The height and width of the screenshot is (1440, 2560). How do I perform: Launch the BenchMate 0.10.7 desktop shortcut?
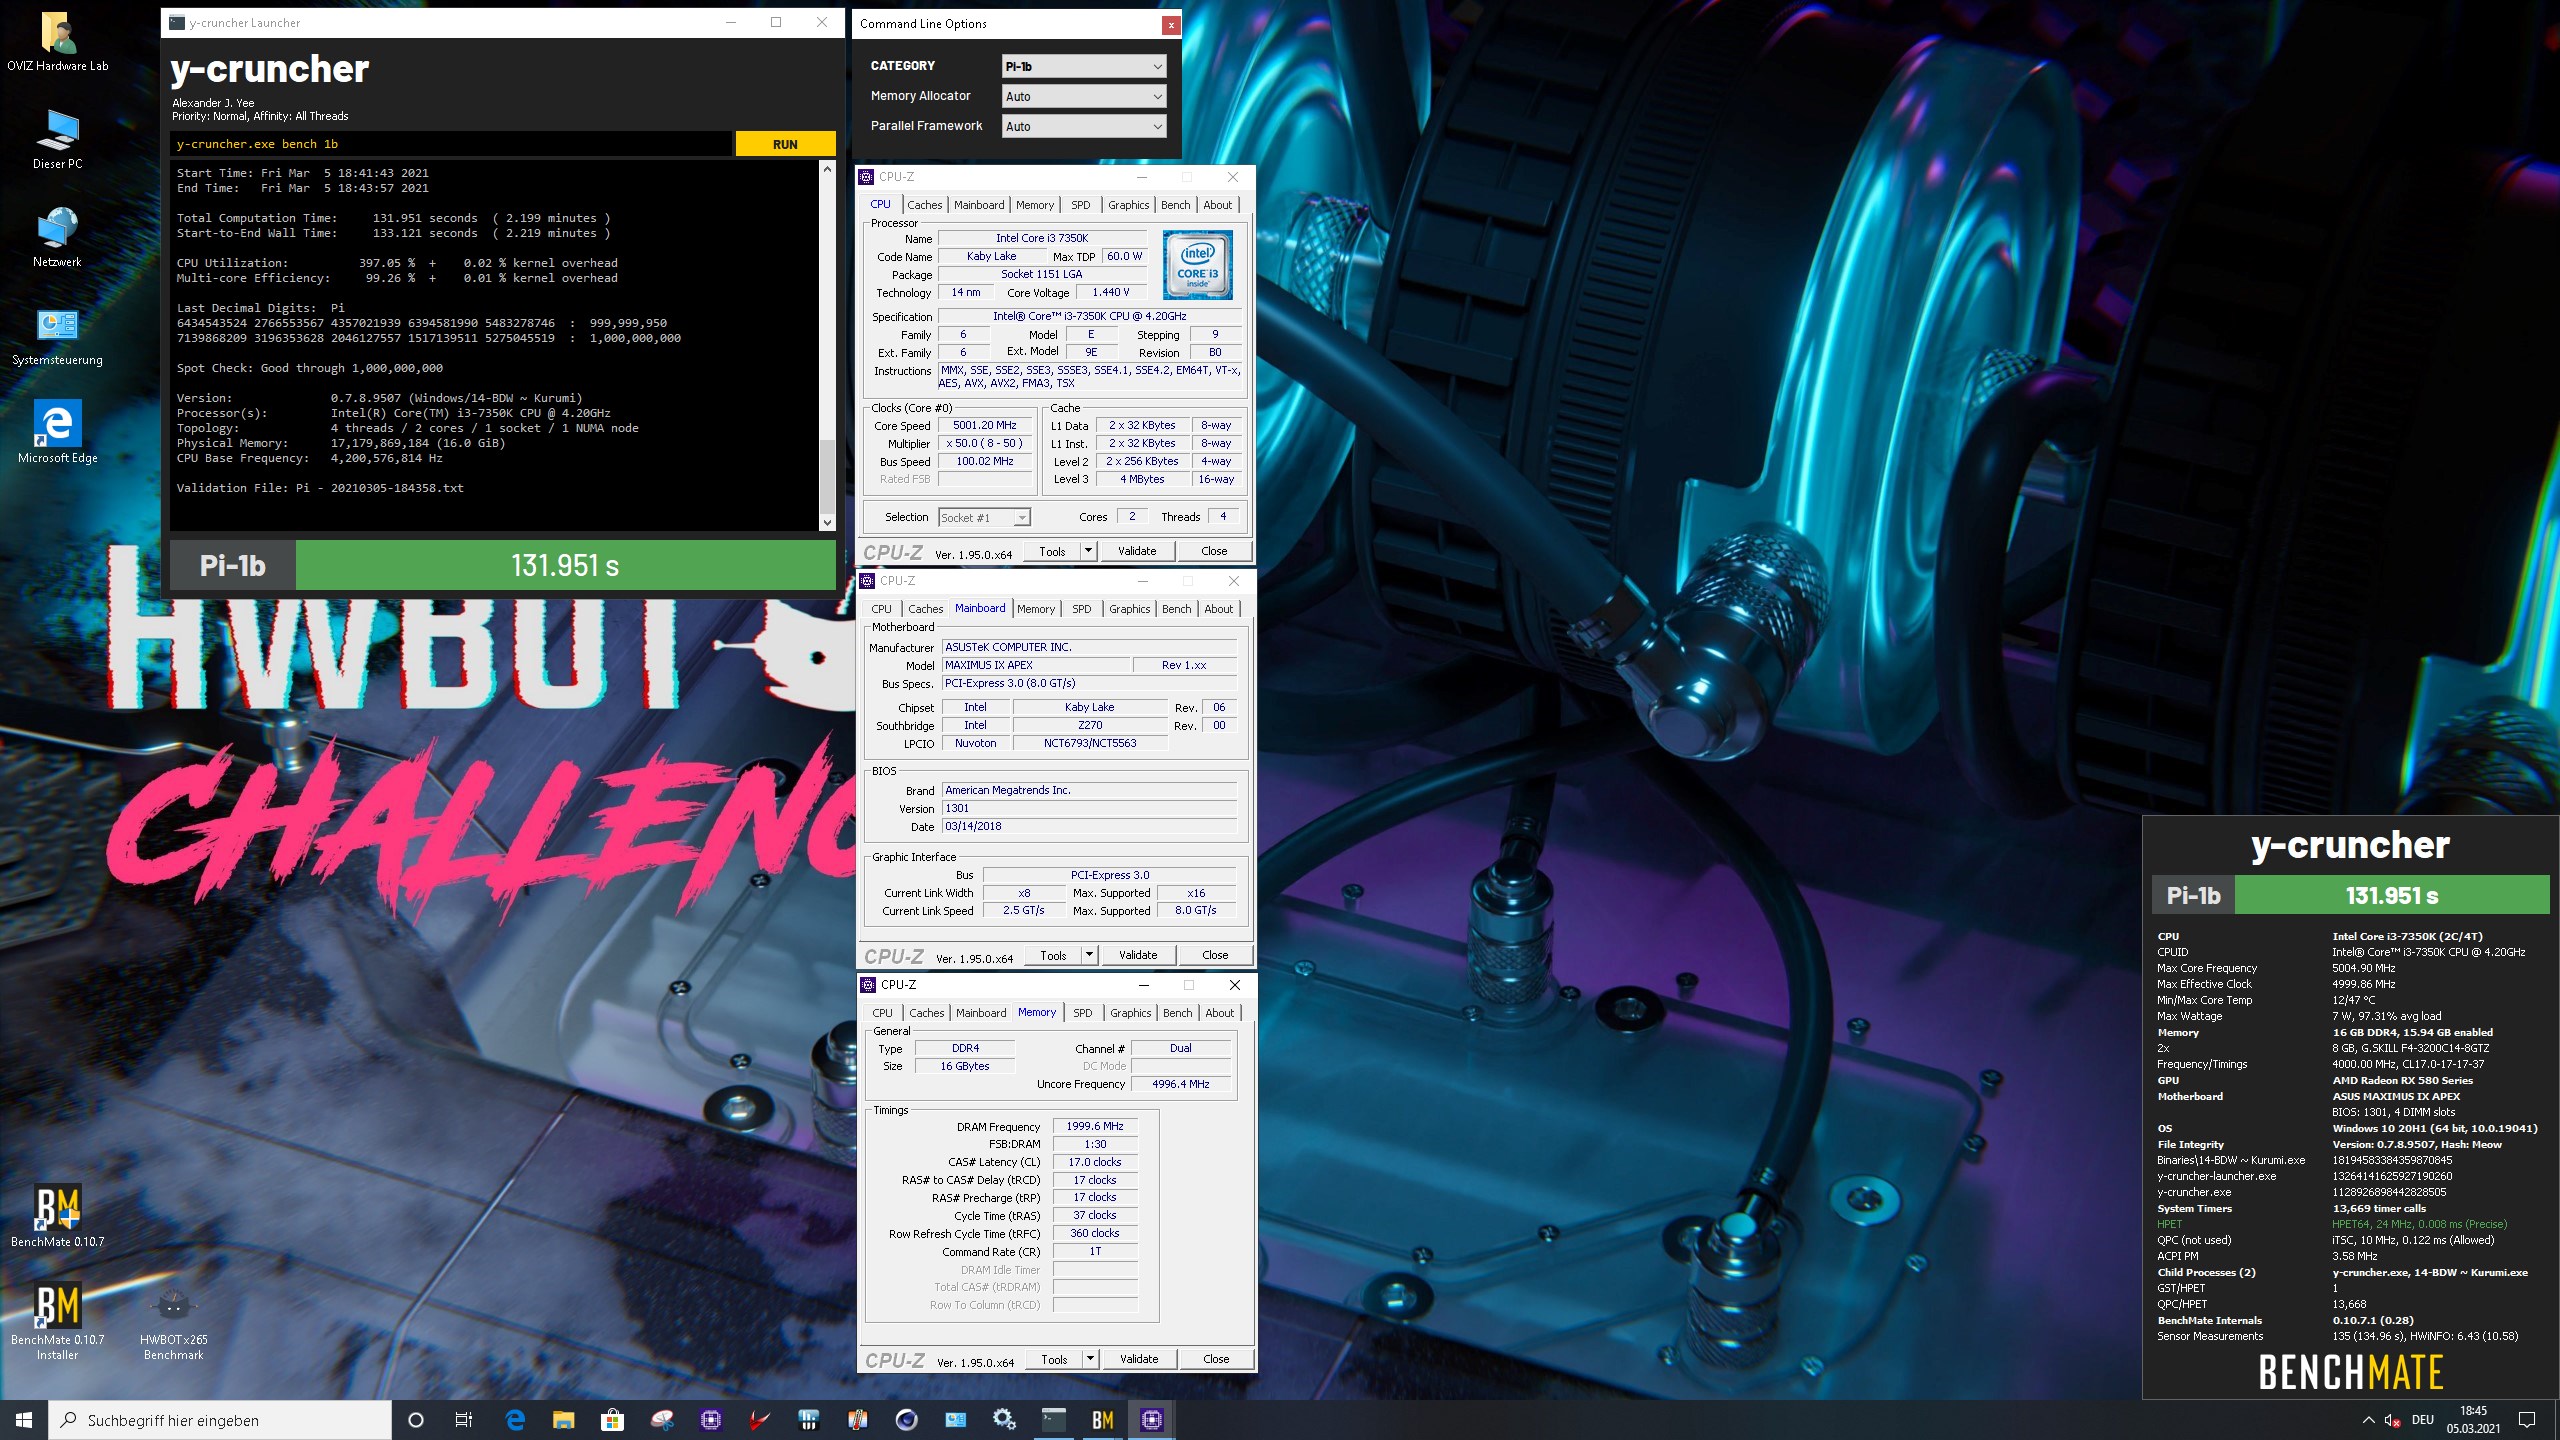58,1216
